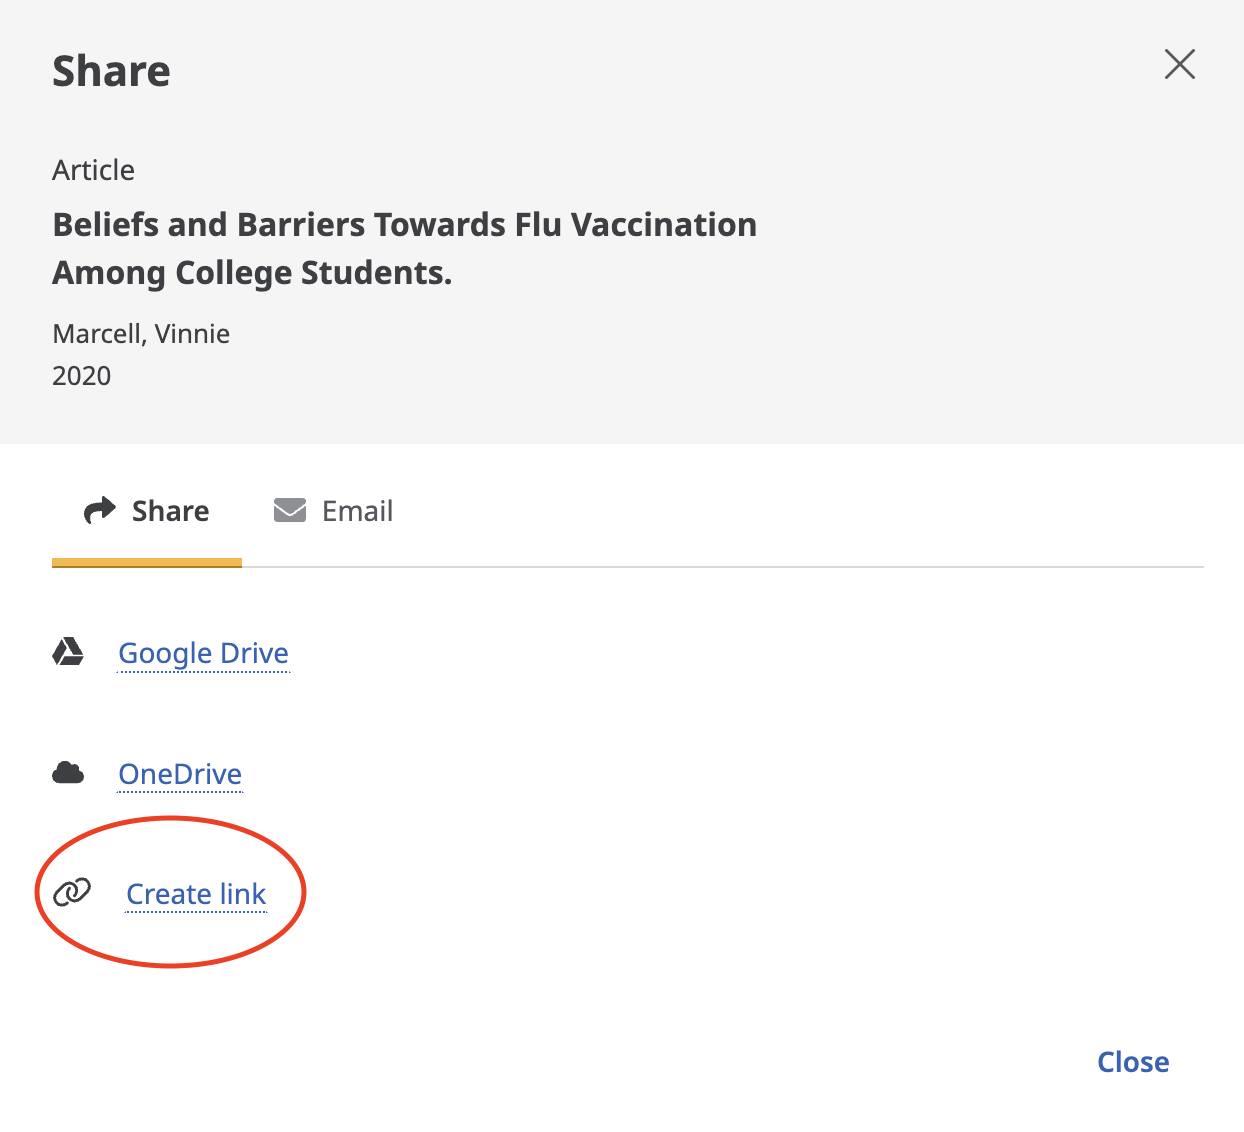Viewport: 1244px width, 1132px height.
Task: Click the OneDrive cloud icon
Action: 68,773
